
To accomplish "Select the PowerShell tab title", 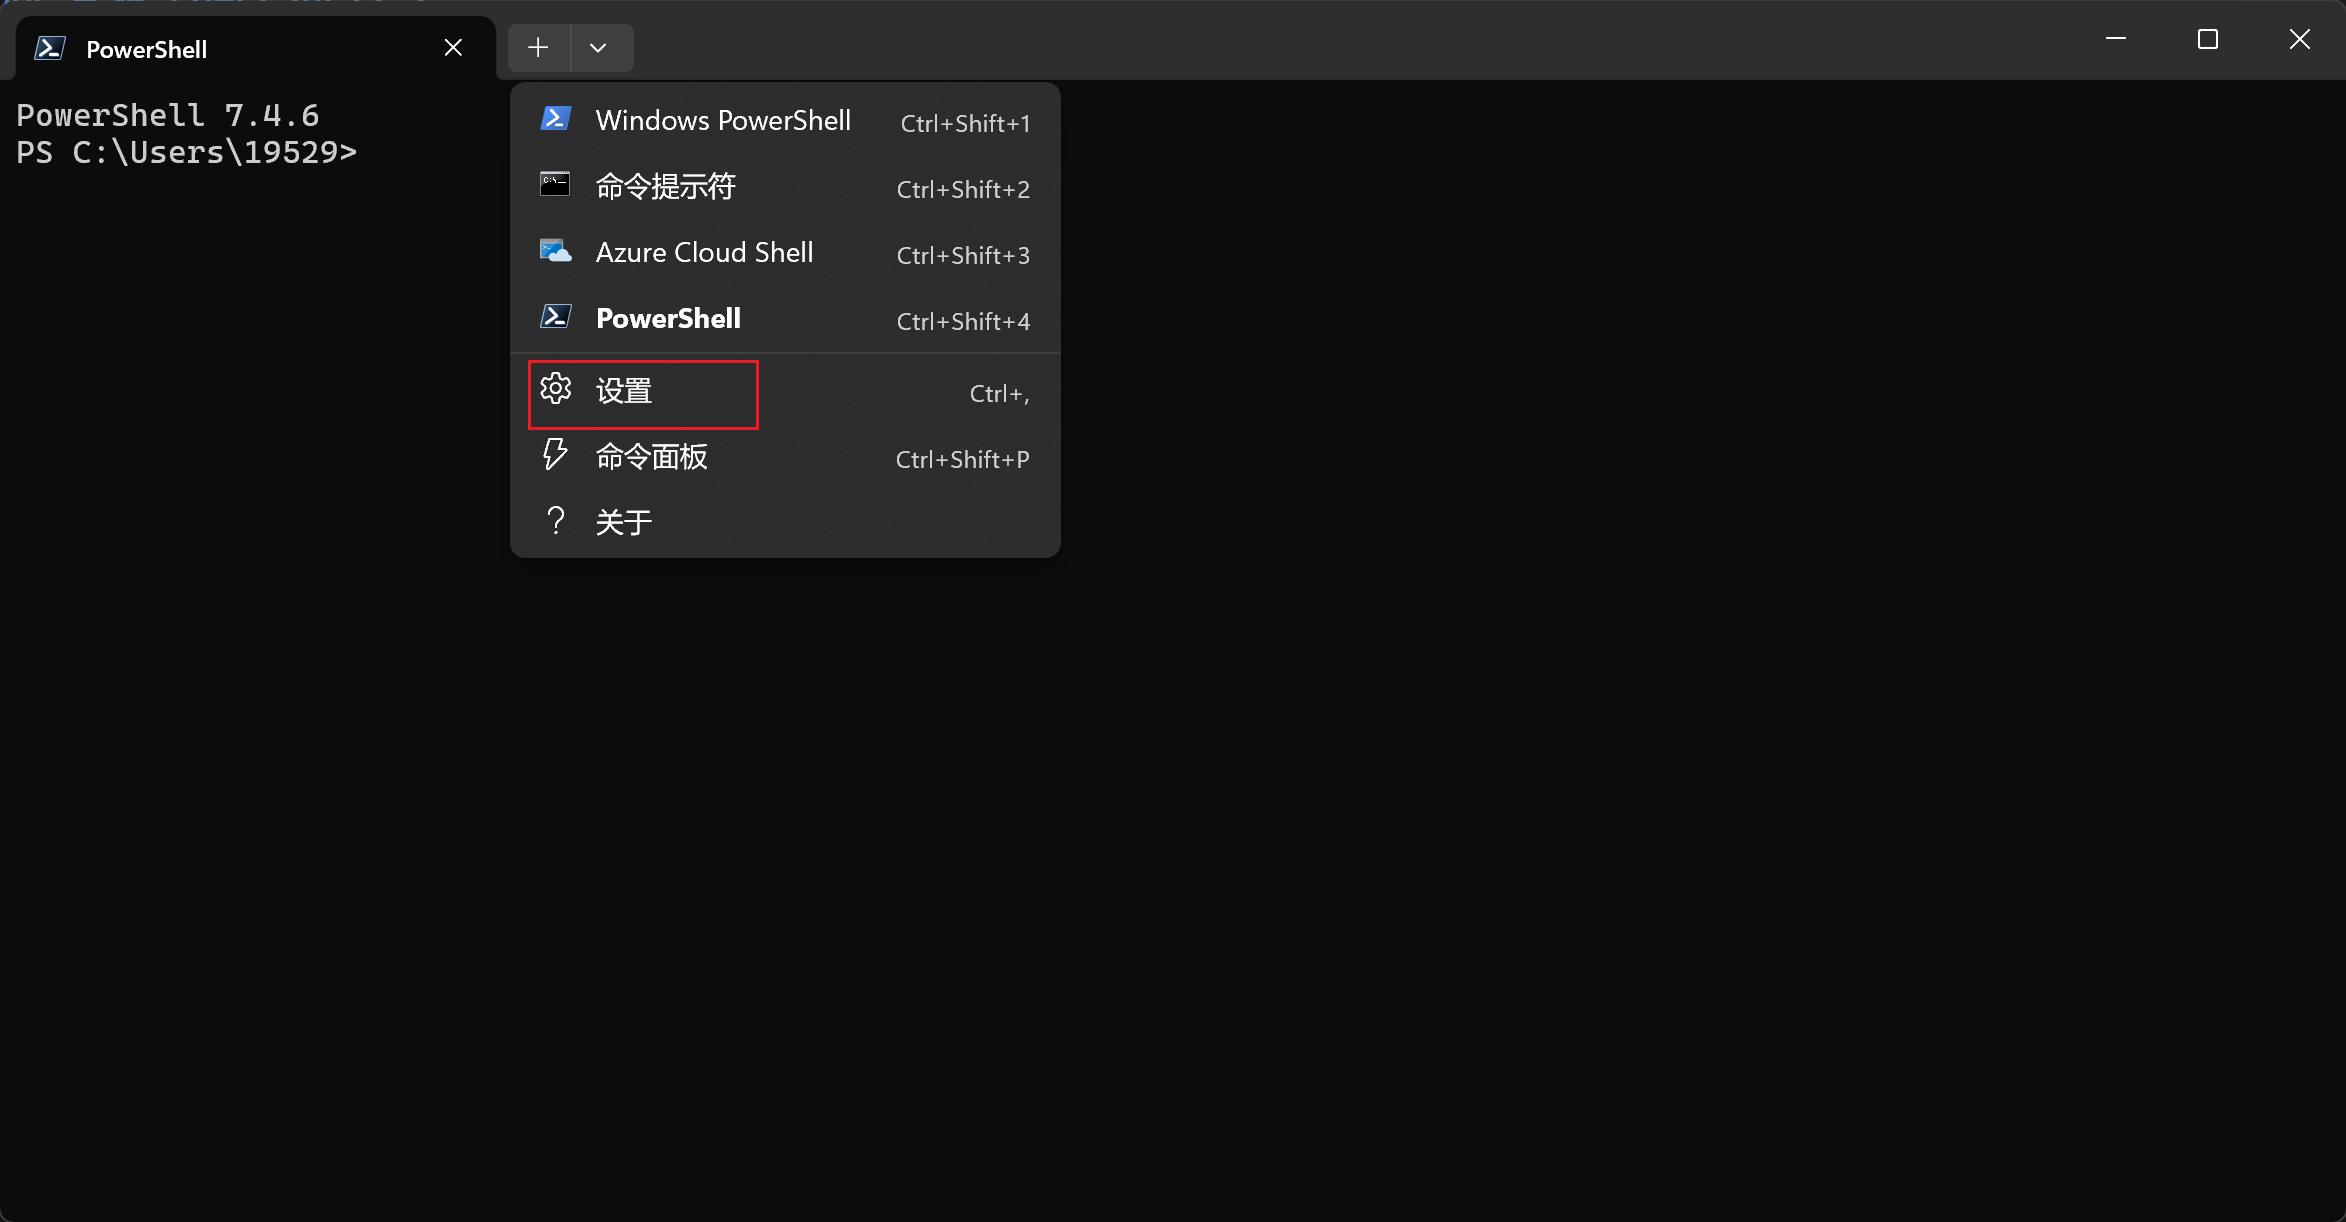I will (x=147, y=49).
